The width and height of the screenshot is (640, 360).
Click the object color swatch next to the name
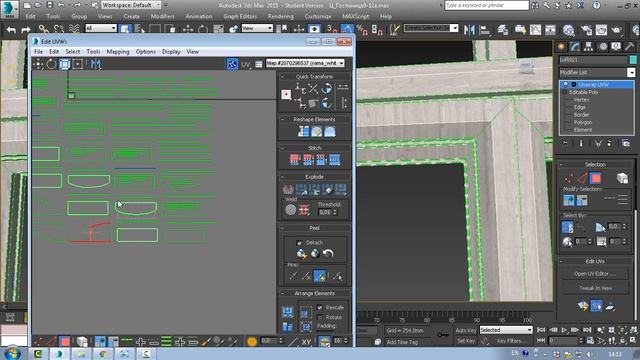click(633, 60)
